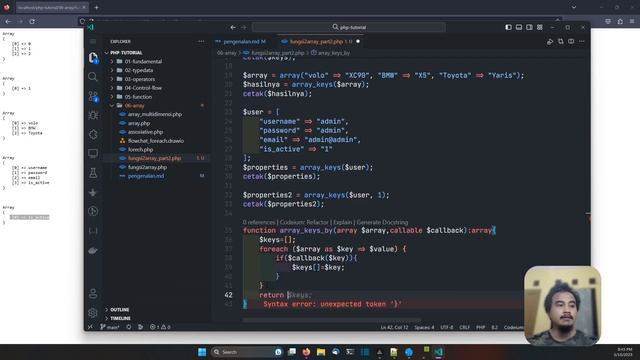
Task: Go back using the title bar arrow
Action: point(233,27)
